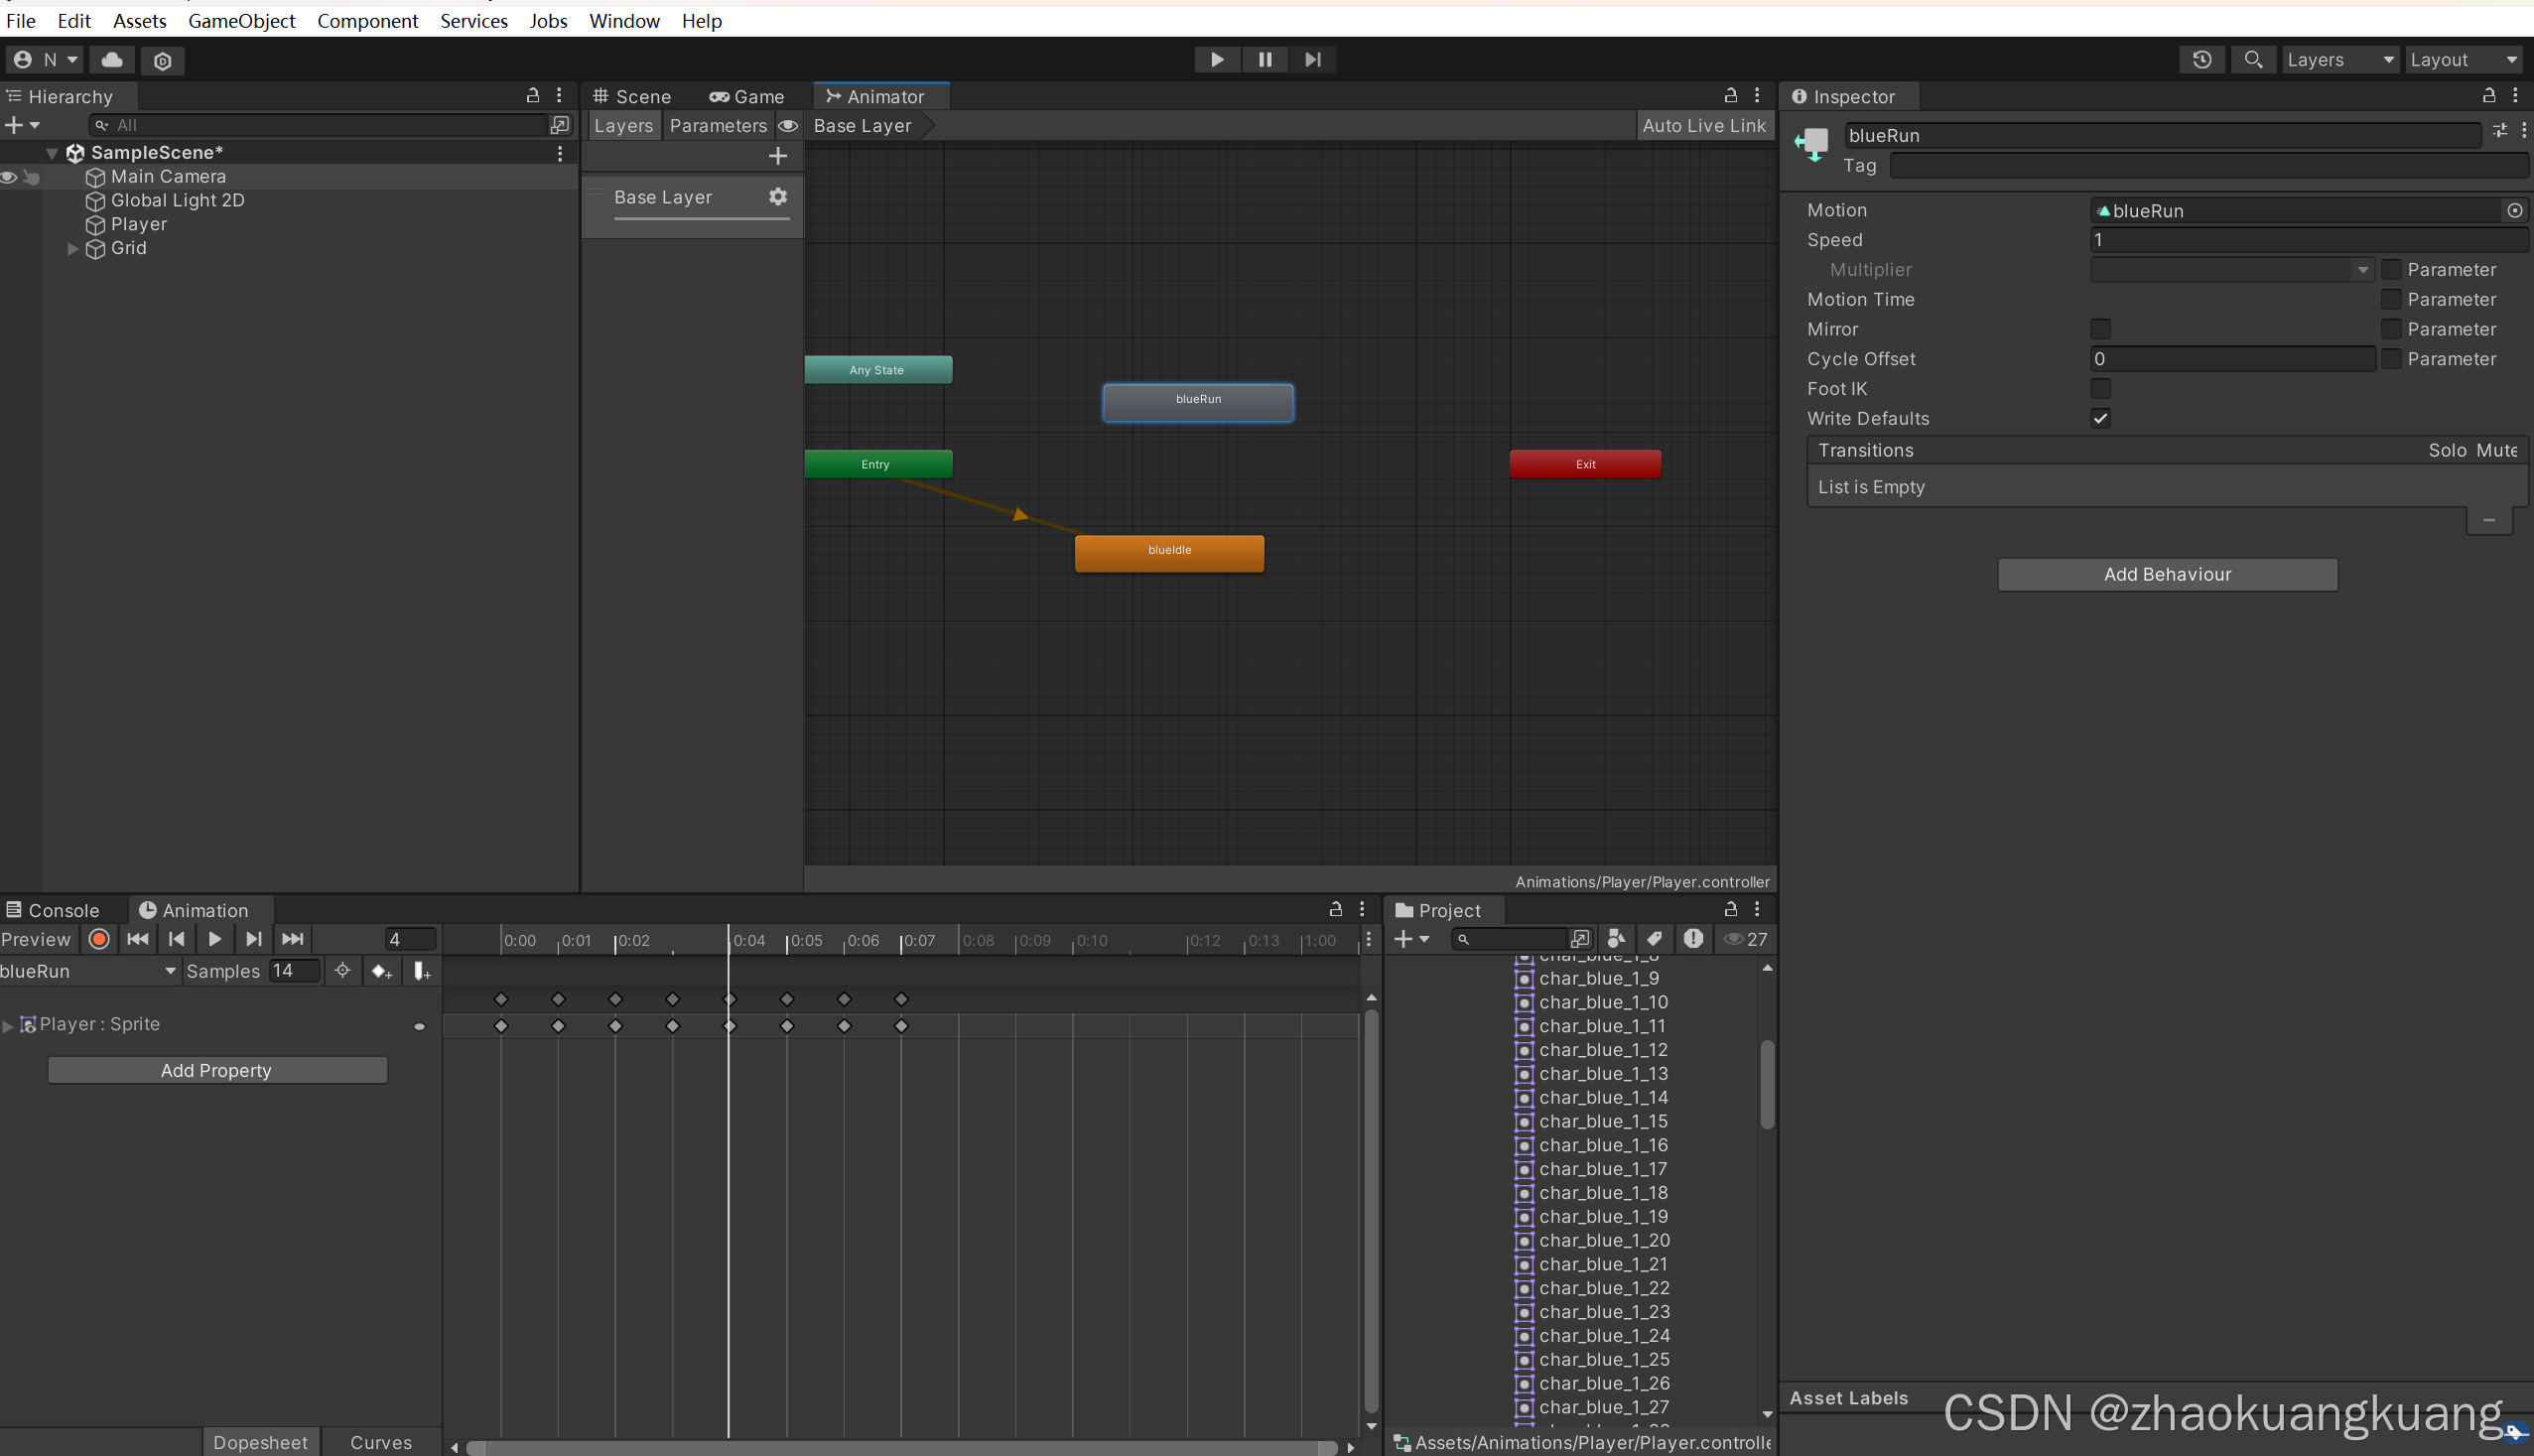Open Base Layer settings gear
The image size is (2534, 1456).
(x=777, y=197)
